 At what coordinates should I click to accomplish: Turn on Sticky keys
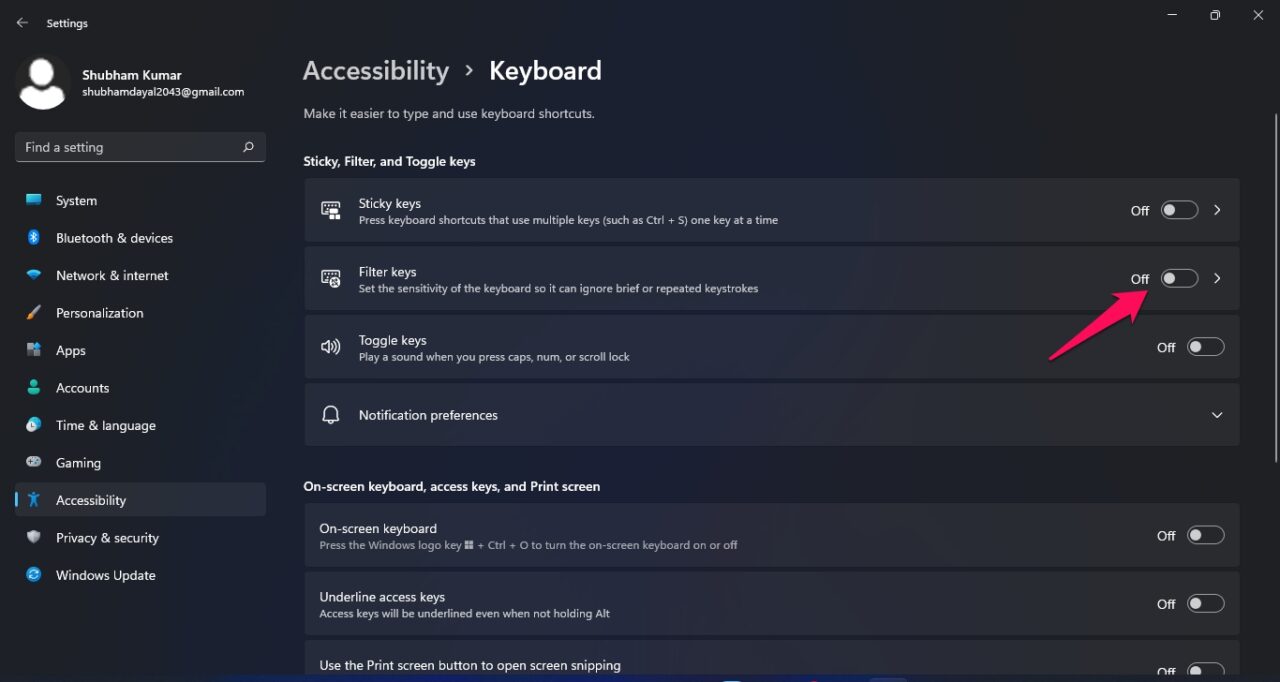1179,210
